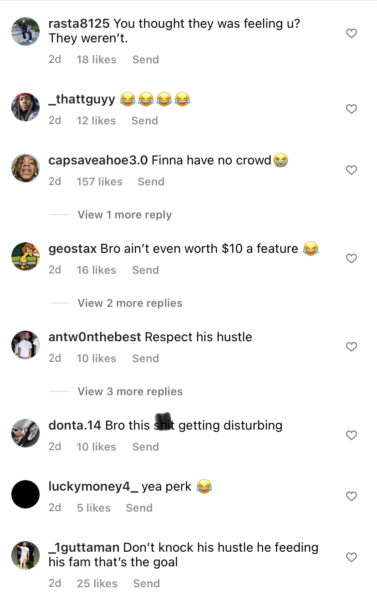Screen dimensions: 377x600
Task: Open luckymoney4_'s black profile picture
Action: [x=25, y=494]
